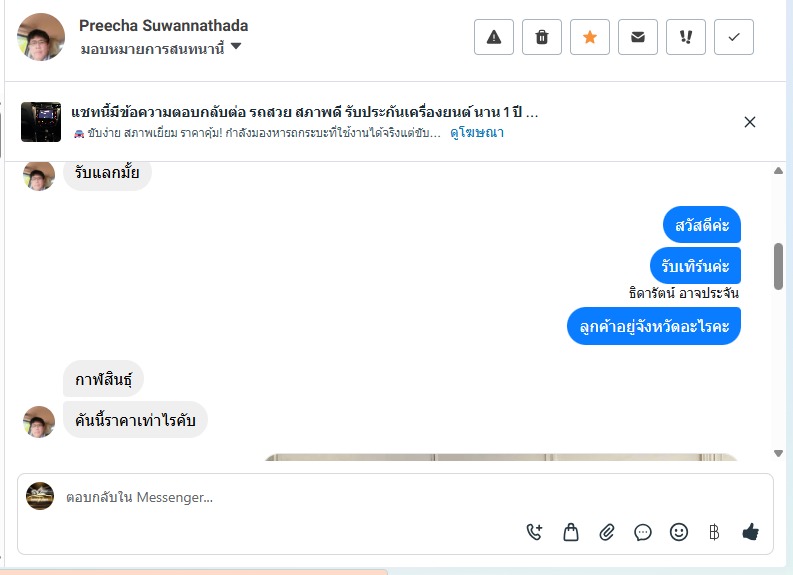793x575 pixels.
Task: Attach a file with paperclip icon
Action: coord(606,532)
